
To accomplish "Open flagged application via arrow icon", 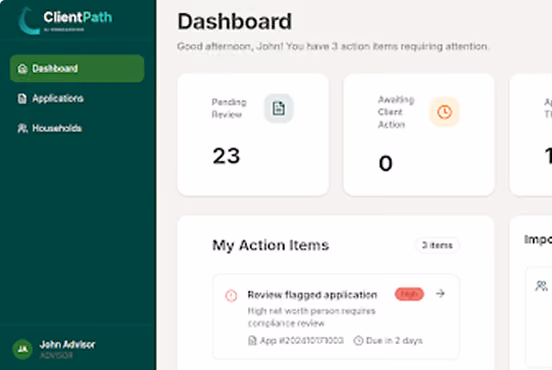I will 440,293.
